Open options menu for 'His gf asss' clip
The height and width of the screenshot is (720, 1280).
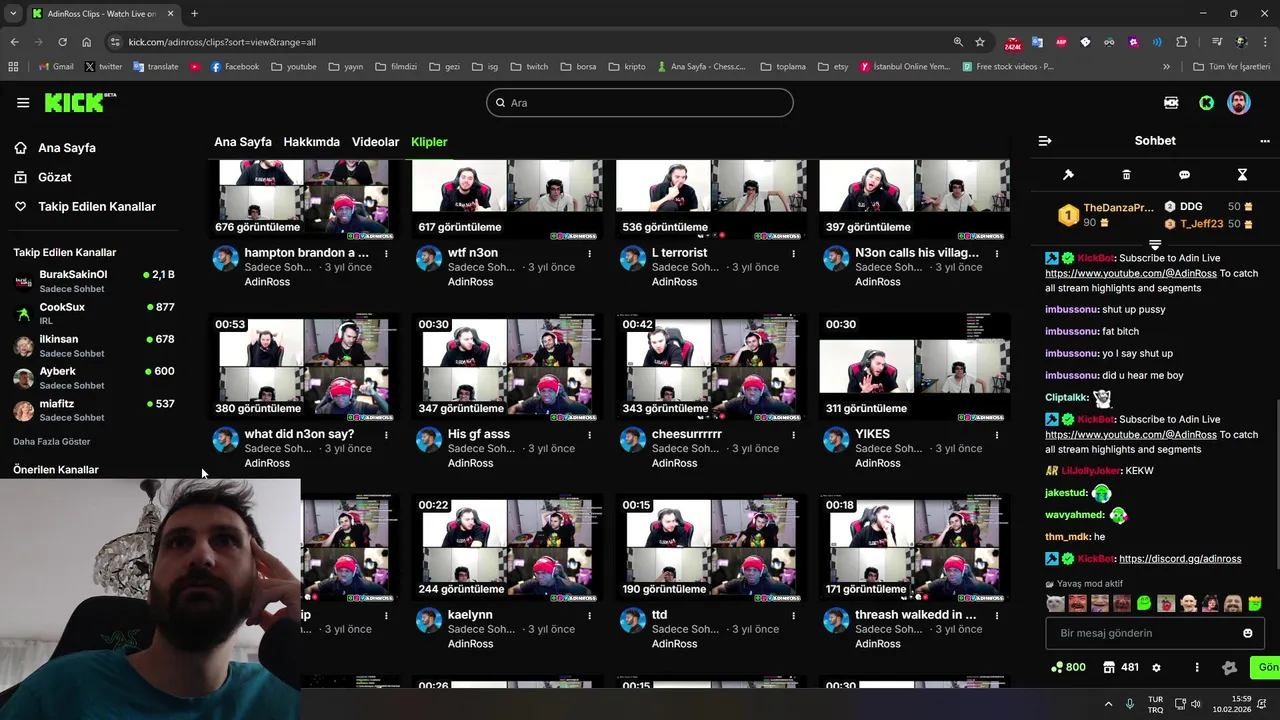(590, 435)
